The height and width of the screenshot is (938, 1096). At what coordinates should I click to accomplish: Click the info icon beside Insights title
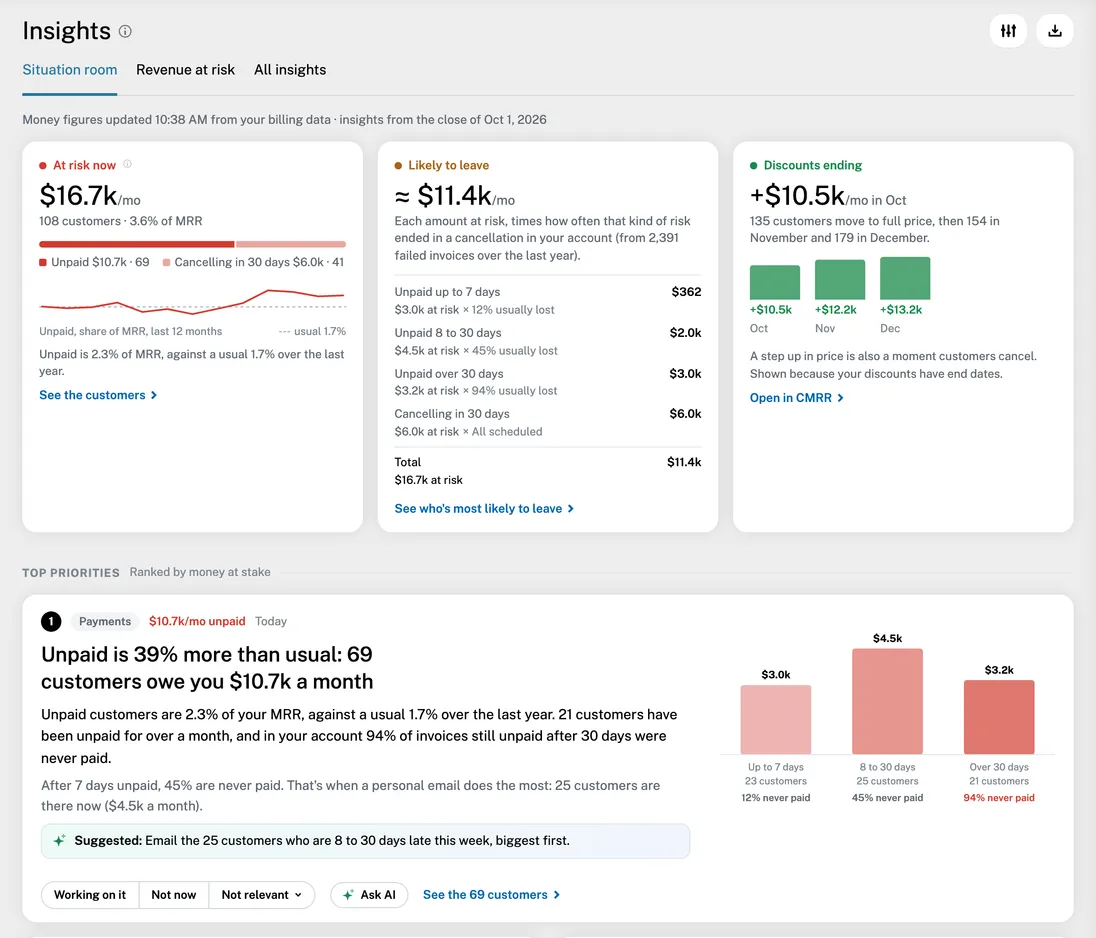(x=125, y=31)
